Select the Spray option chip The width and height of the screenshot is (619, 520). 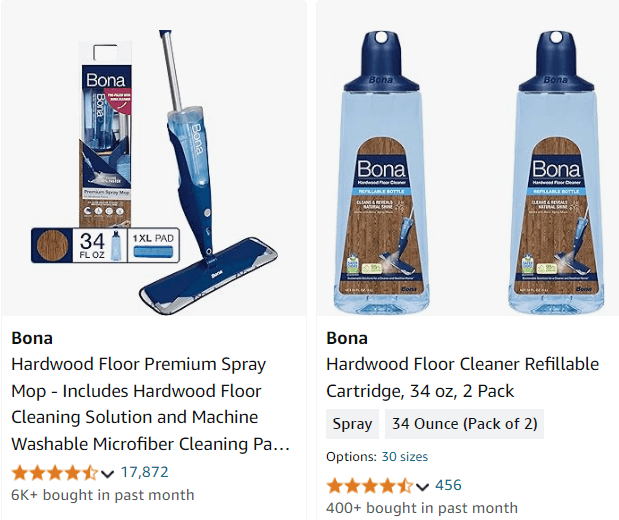tap(352, 424)
